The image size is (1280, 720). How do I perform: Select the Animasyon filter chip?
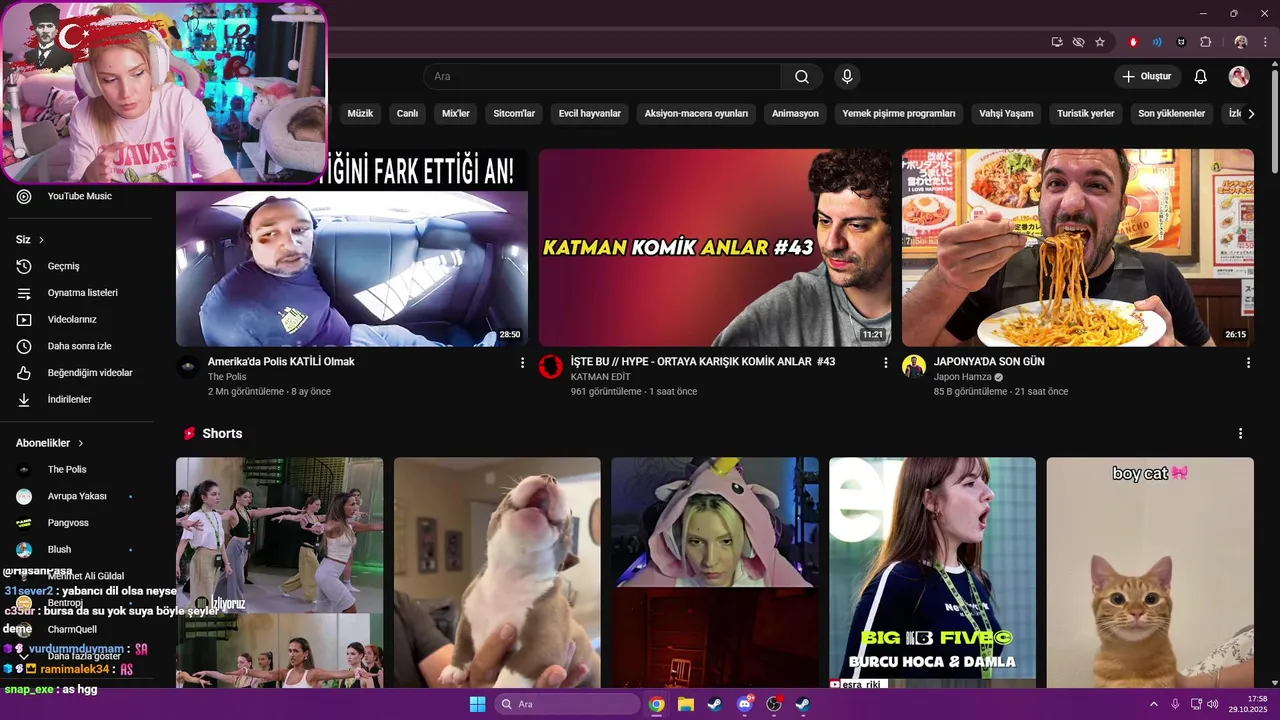[795, 114]
